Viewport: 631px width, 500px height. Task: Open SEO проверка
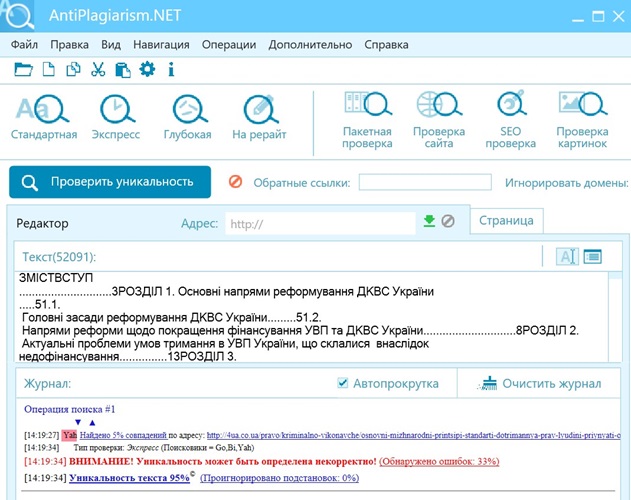511,120
